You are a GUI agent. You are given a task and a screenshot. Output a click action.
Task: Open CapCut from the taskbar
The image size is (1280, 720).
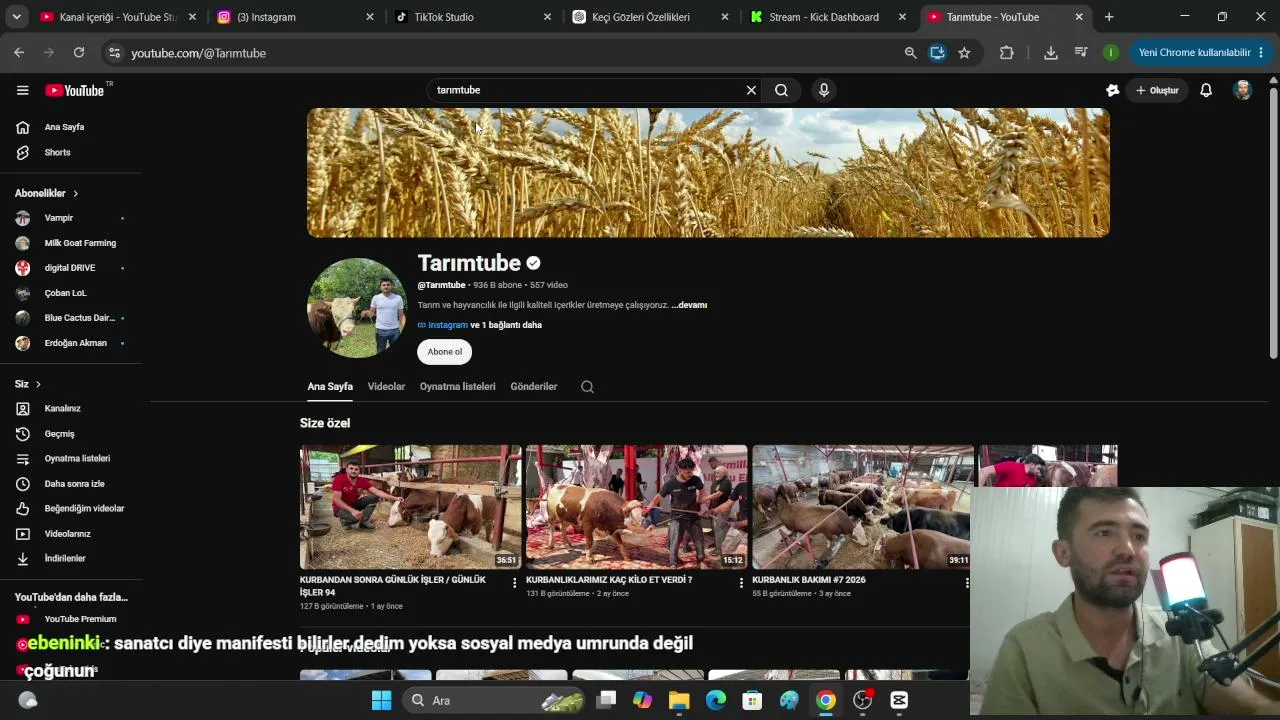[899, 700]
